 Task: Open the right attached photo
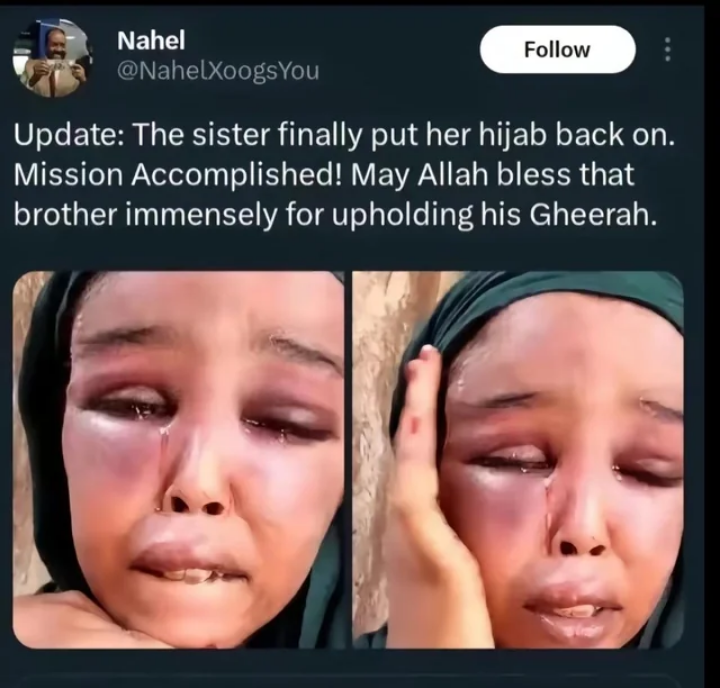pyautogui.click(x=518, y=460)
